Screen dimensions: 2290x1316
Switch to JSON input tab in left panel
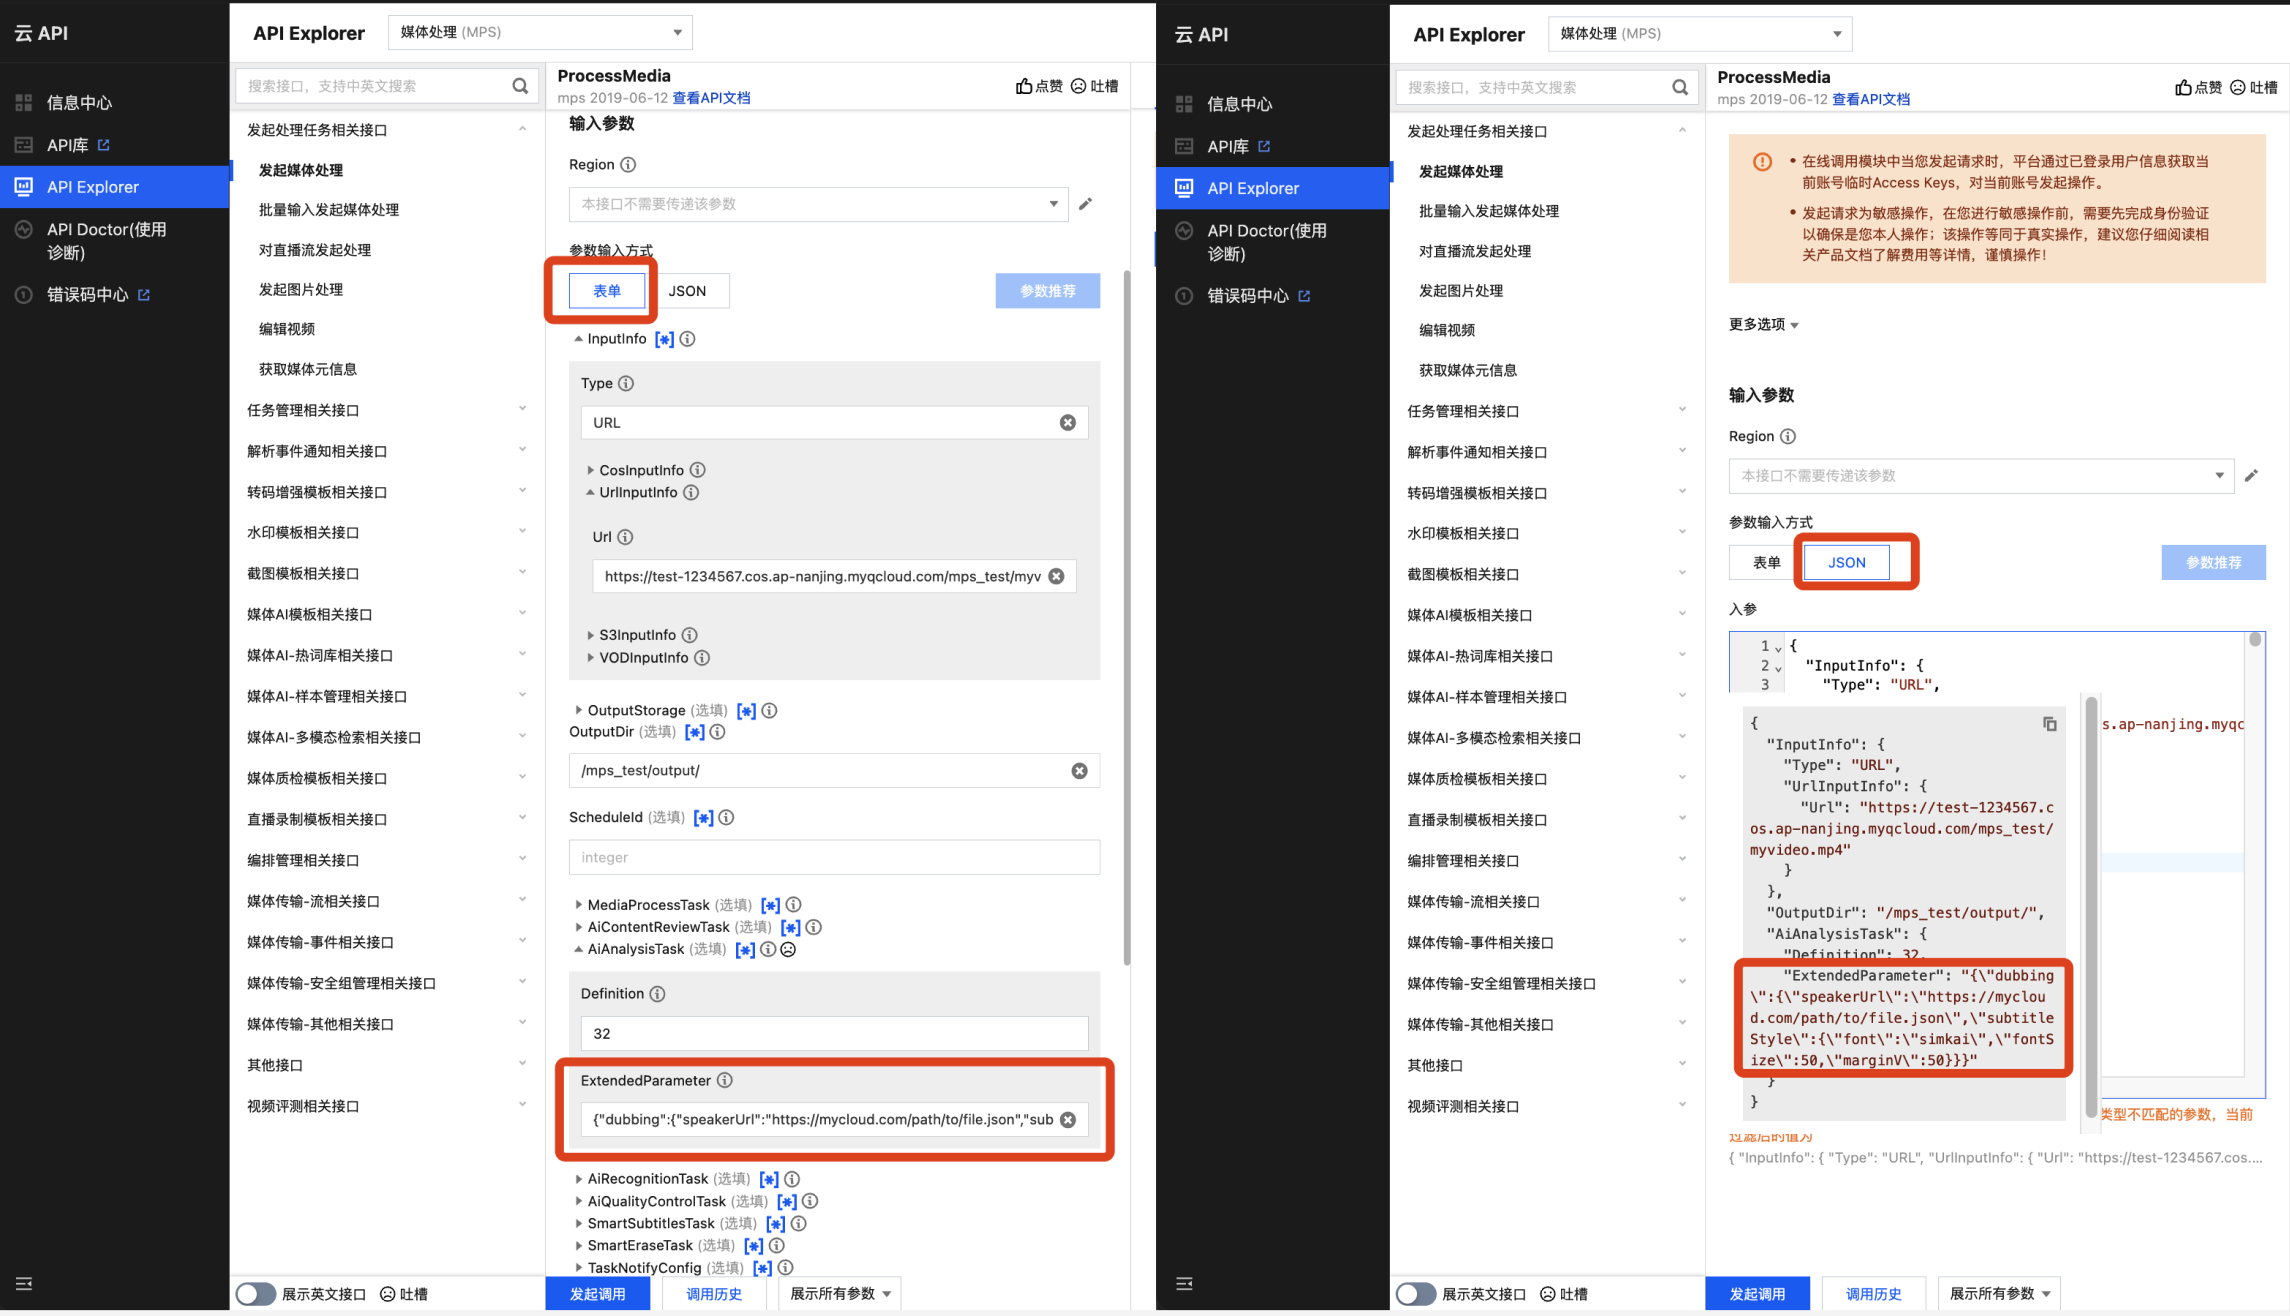tap(687, 291)
